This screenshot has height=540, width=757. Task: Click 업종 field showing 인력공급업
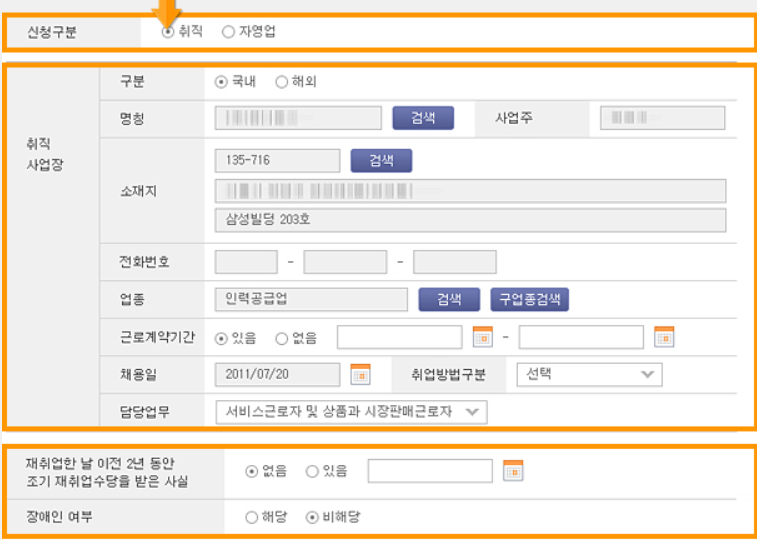coord(311,300)
